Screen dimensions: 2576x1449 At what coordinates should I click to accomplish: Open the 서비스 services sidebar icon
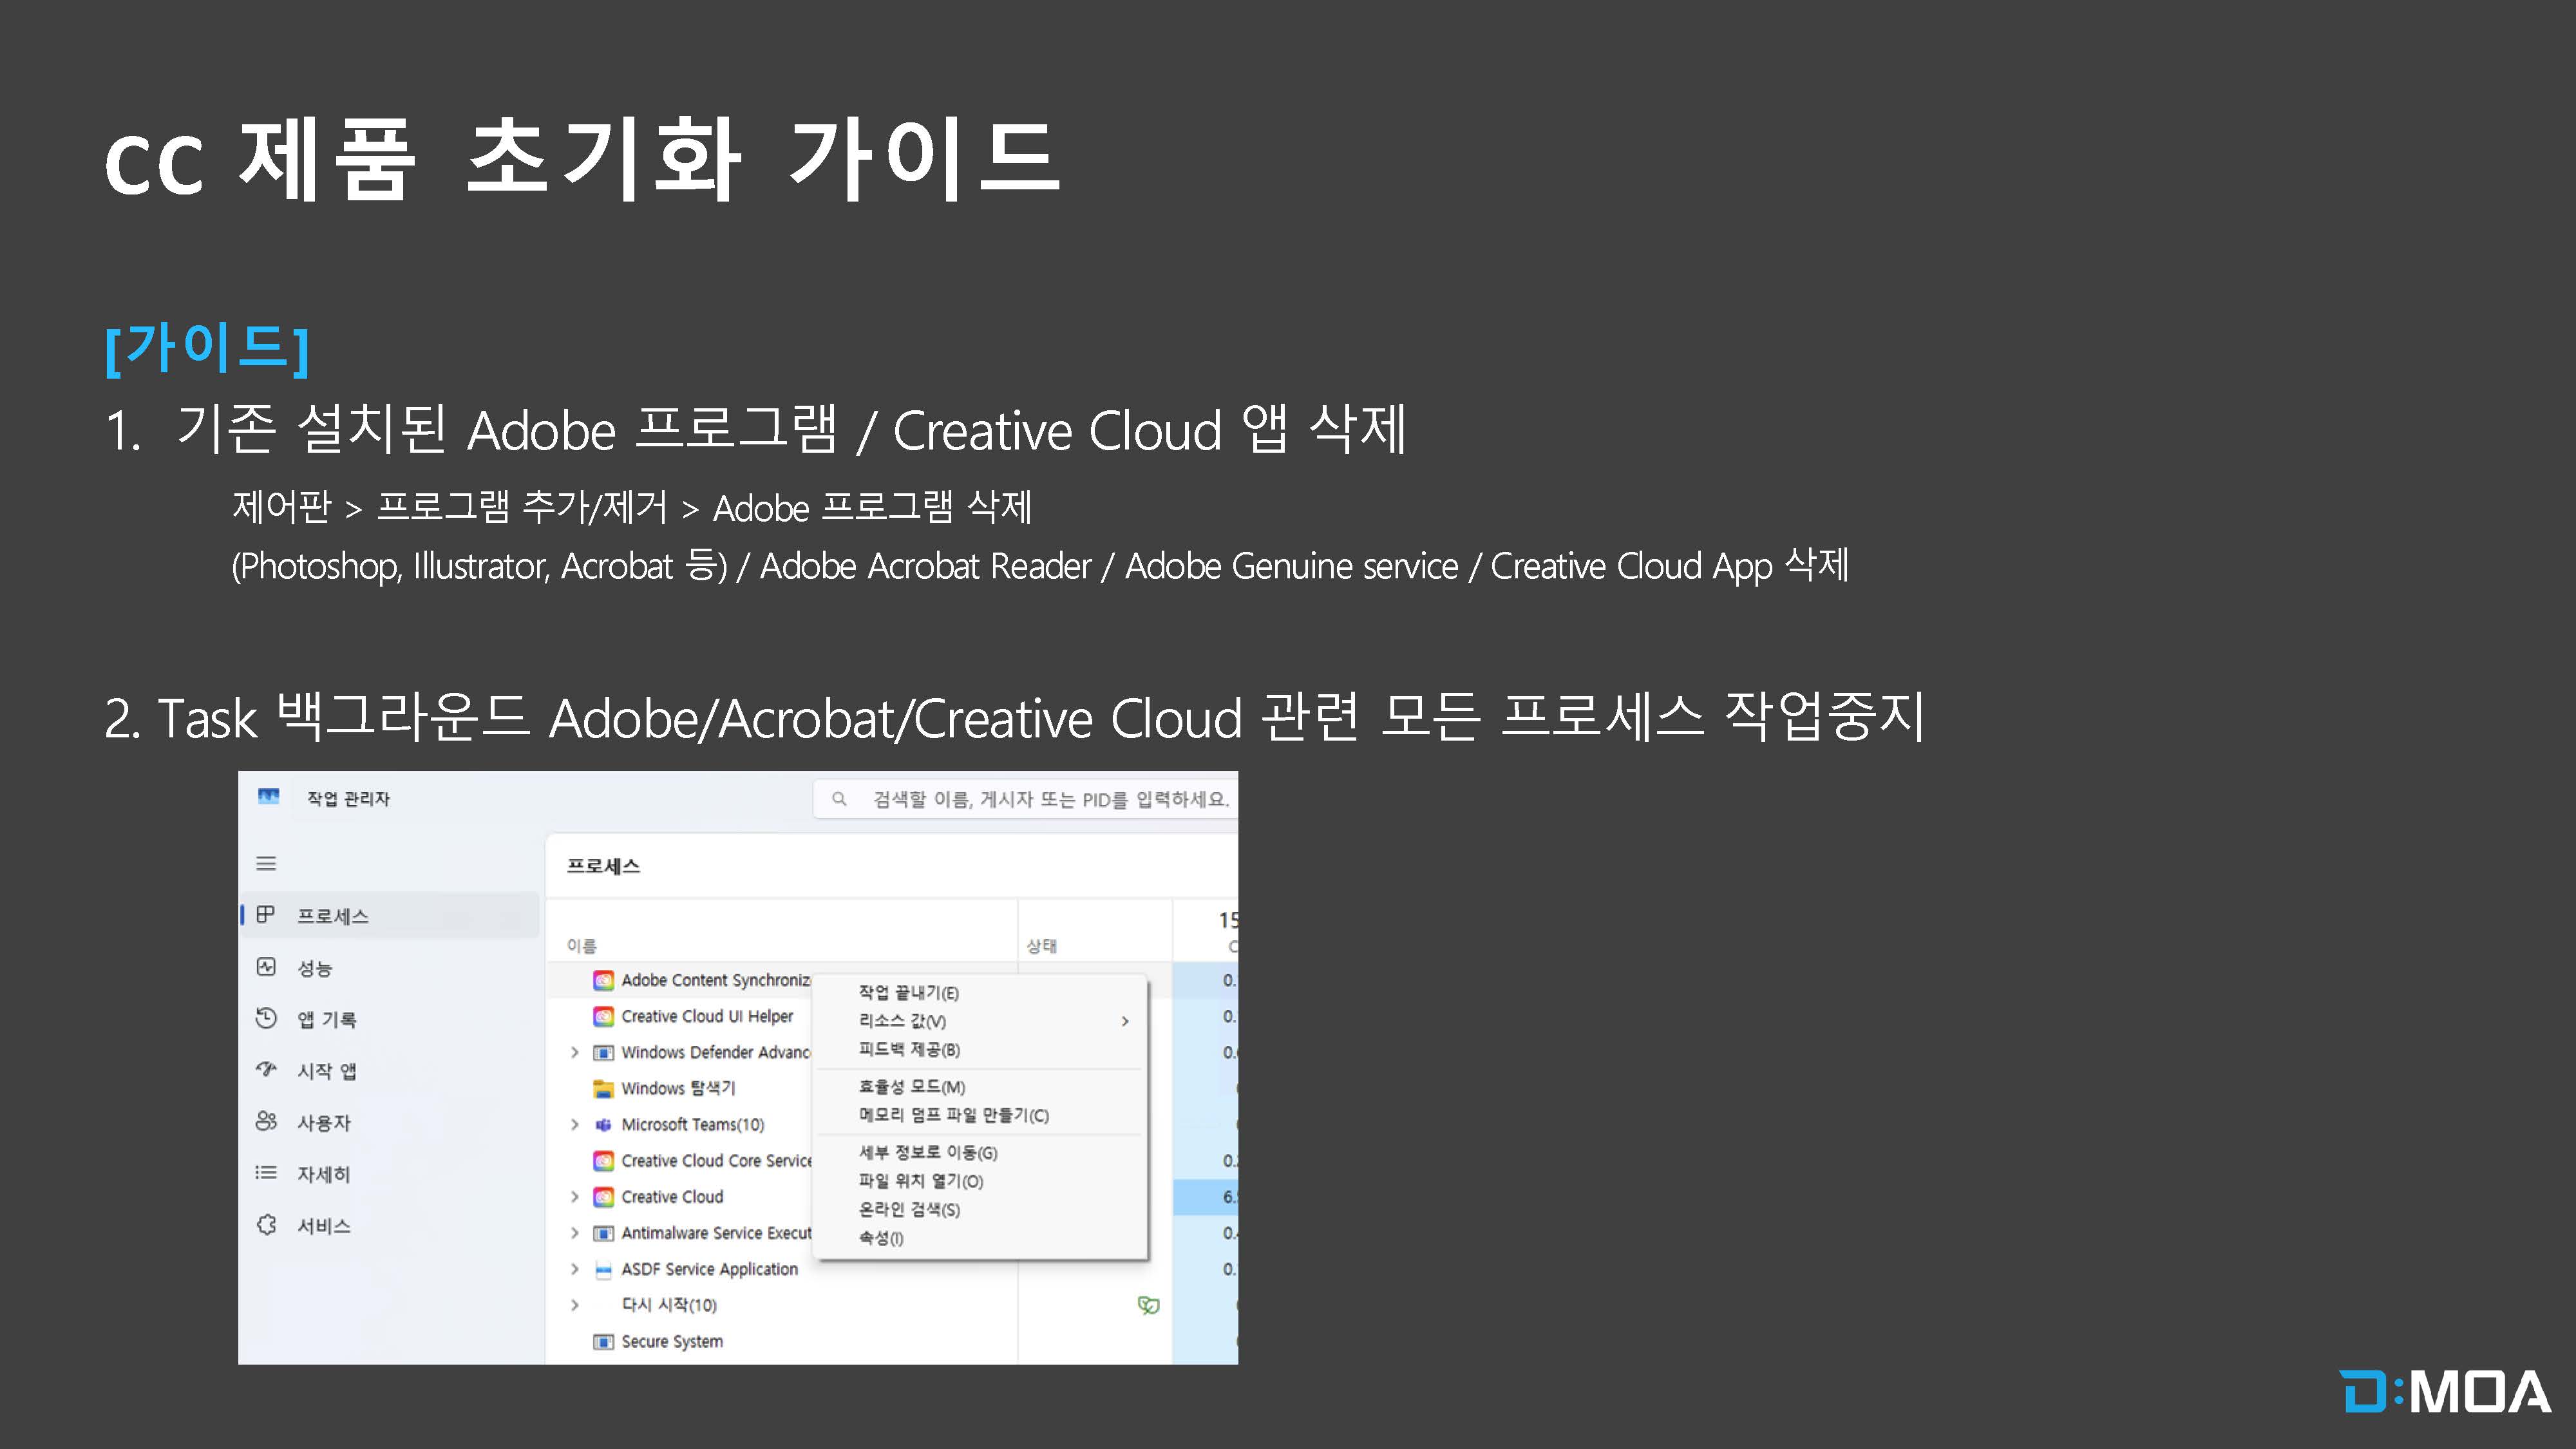(266, 1224)
